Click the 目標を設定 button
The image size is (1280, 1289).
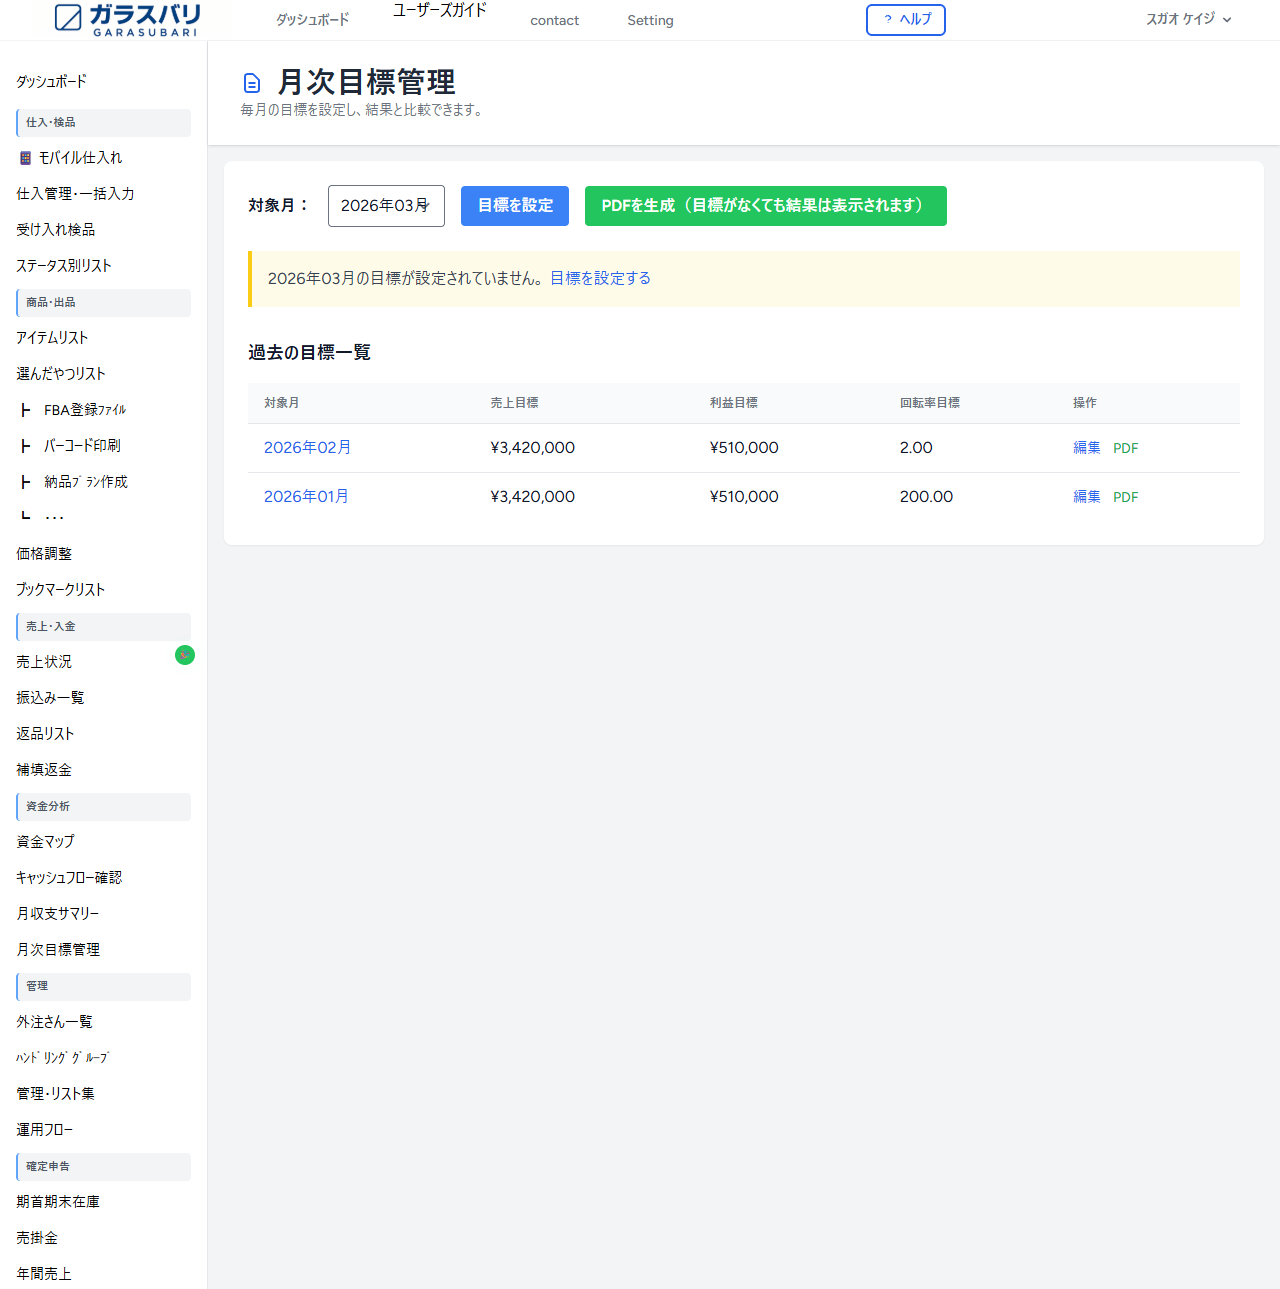coord(515,206)
